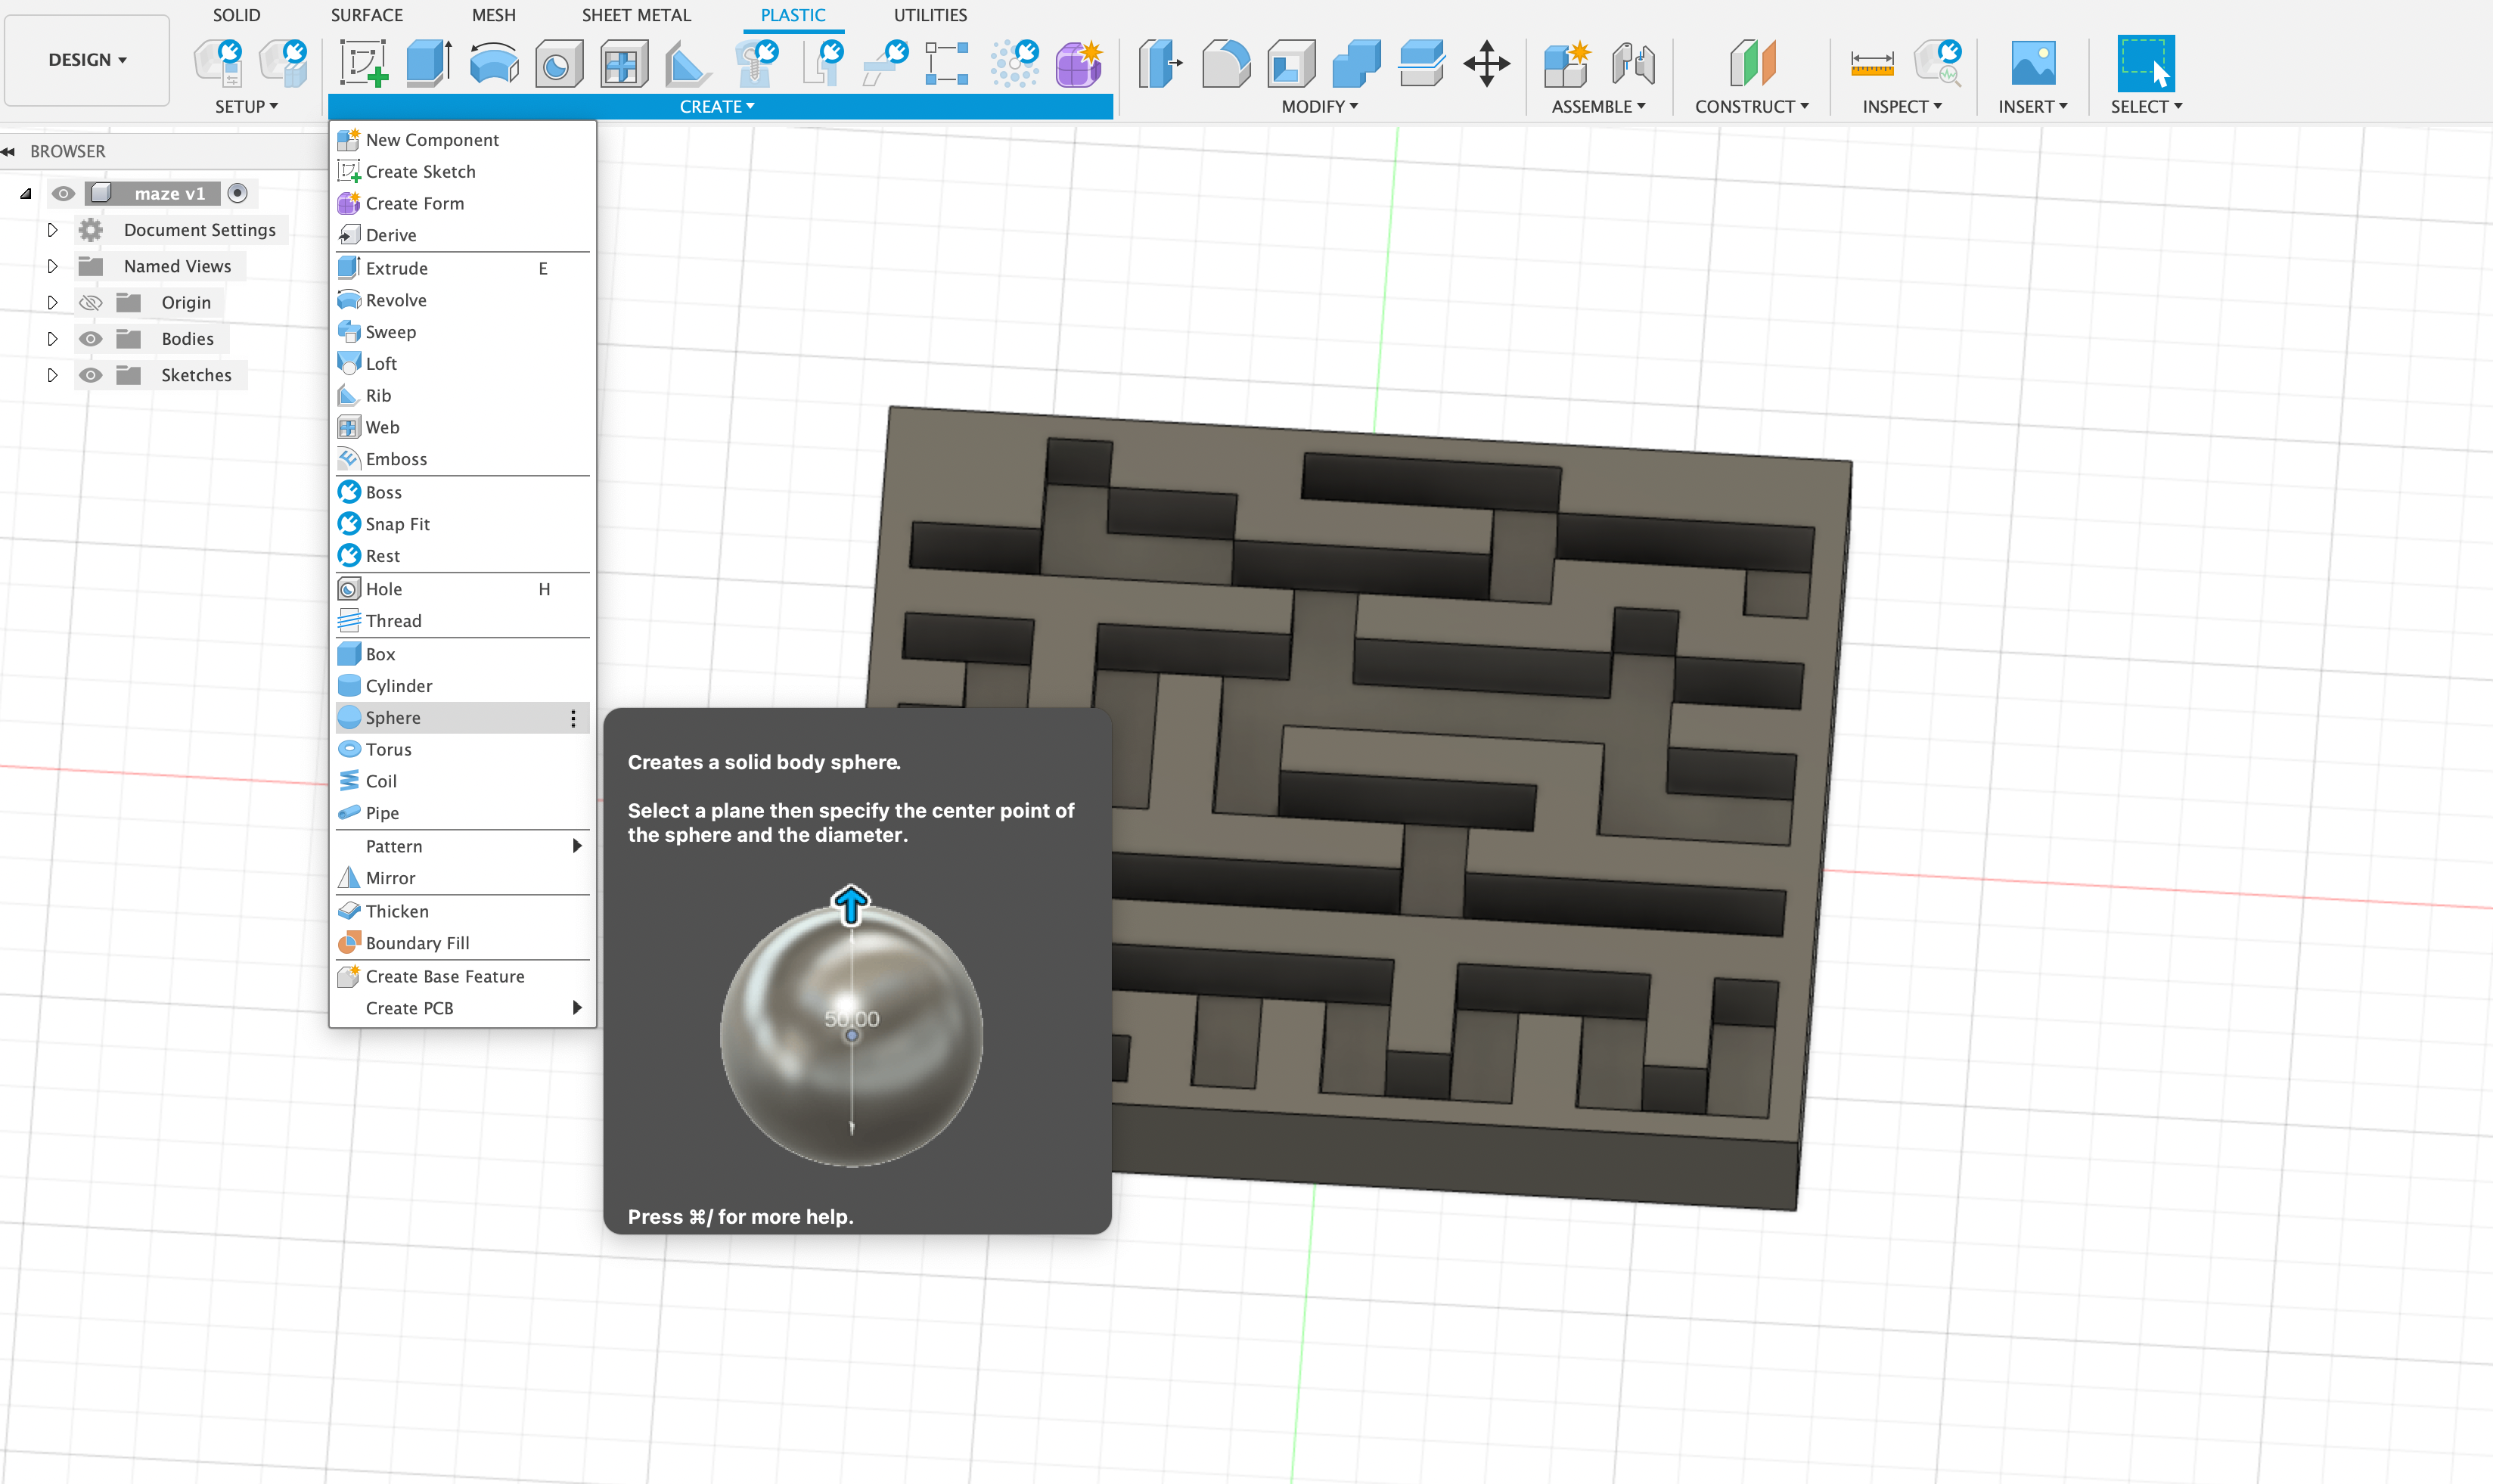Expand the Bodies tree item
The width and height of the screenshot is (2493, 1484).
tap(53, 337)
